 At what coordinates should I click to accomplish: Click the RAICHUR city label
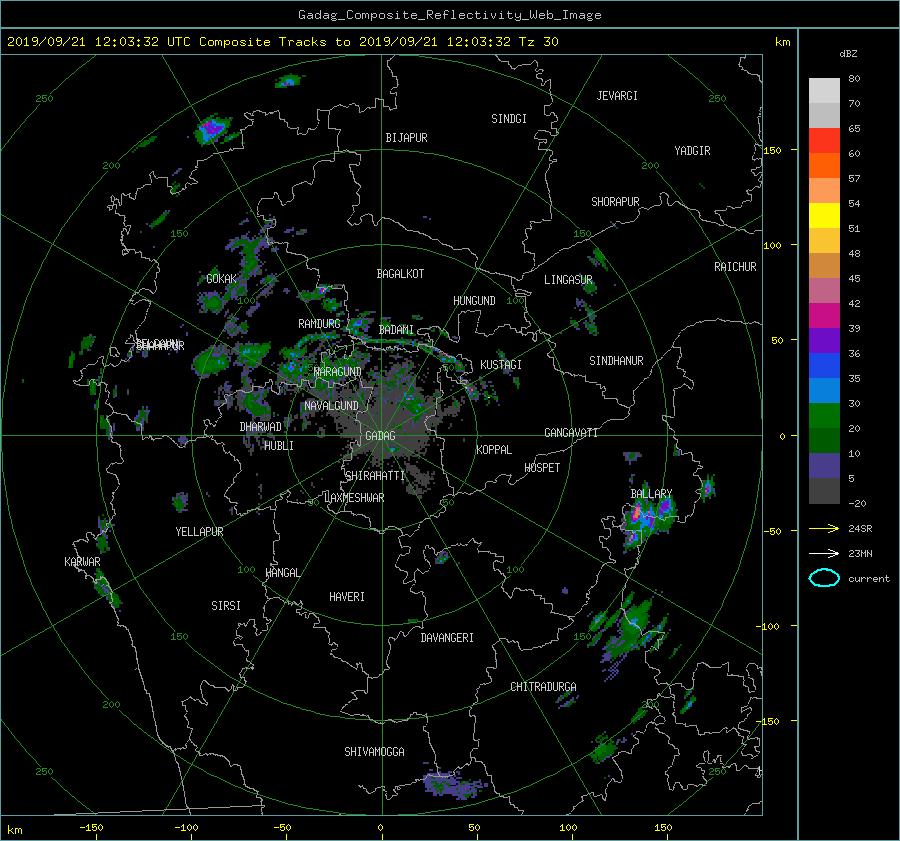(735, 267)
